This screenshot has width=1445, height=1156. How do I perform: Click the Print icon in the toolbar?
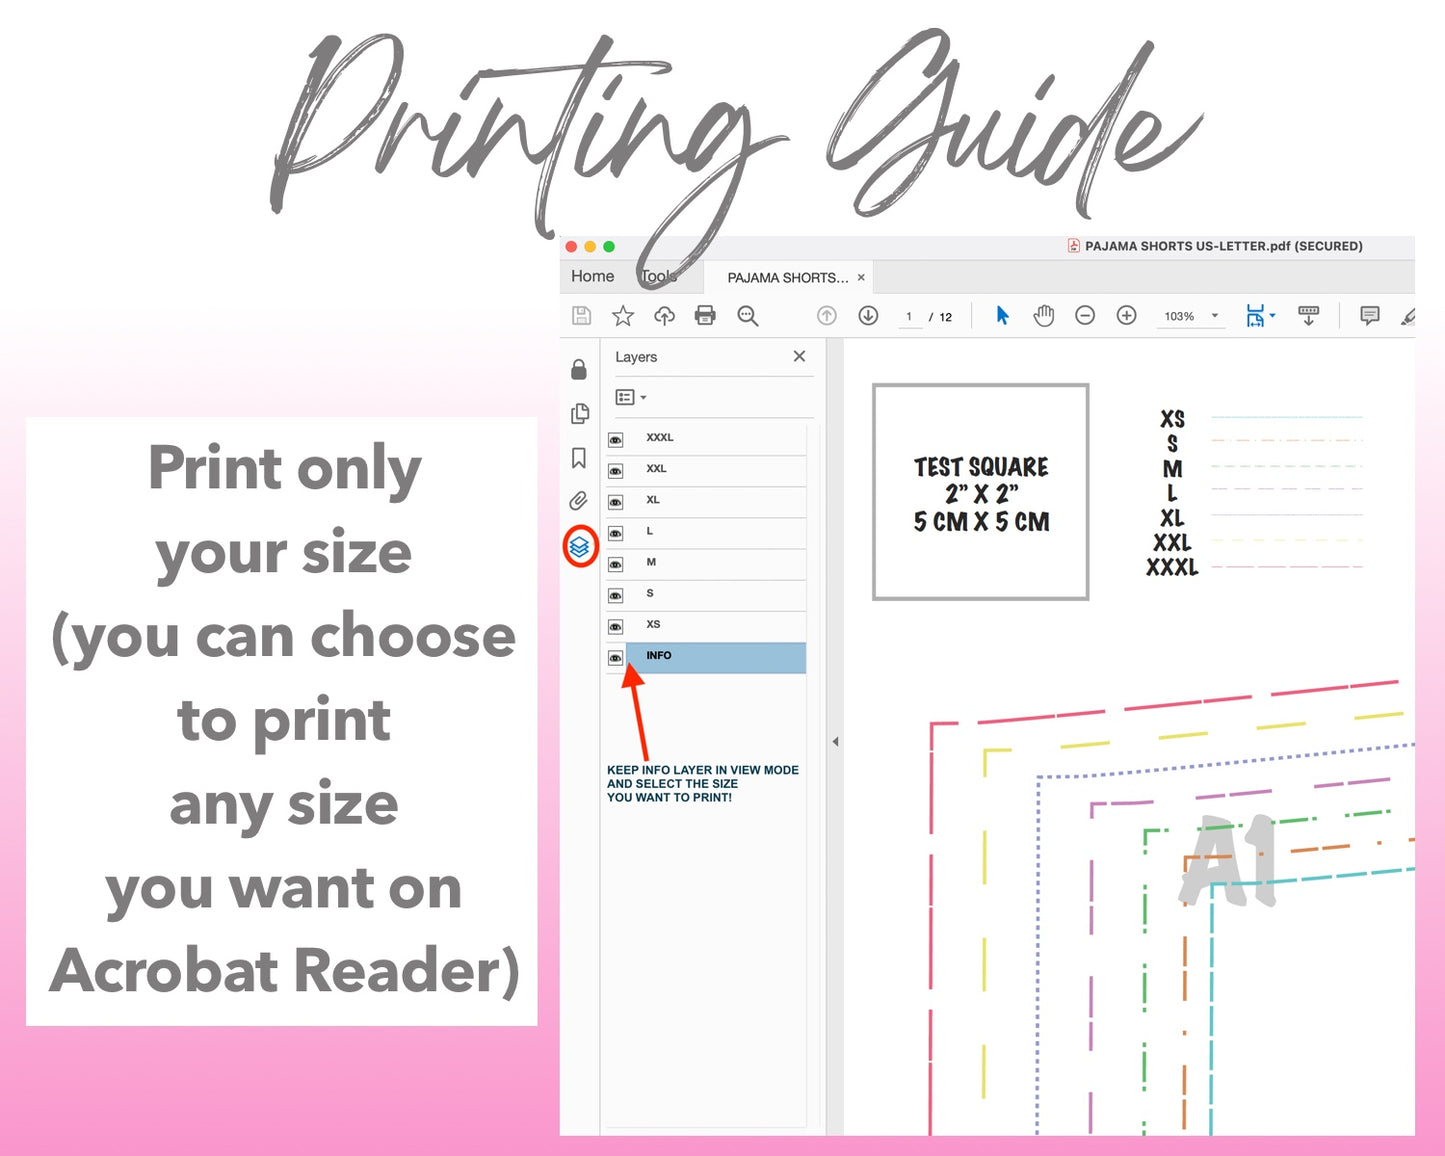coord(705,316)
